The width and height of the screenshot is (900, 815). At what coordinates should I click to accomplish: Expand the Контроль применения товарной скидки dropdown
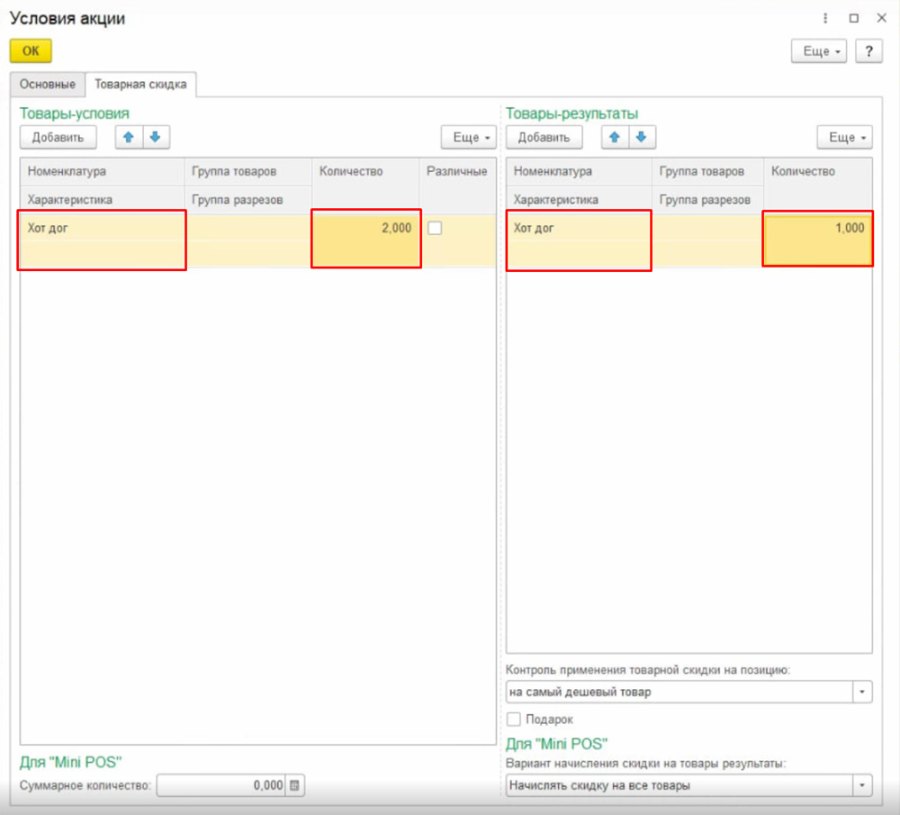click(x=862, y=692)
